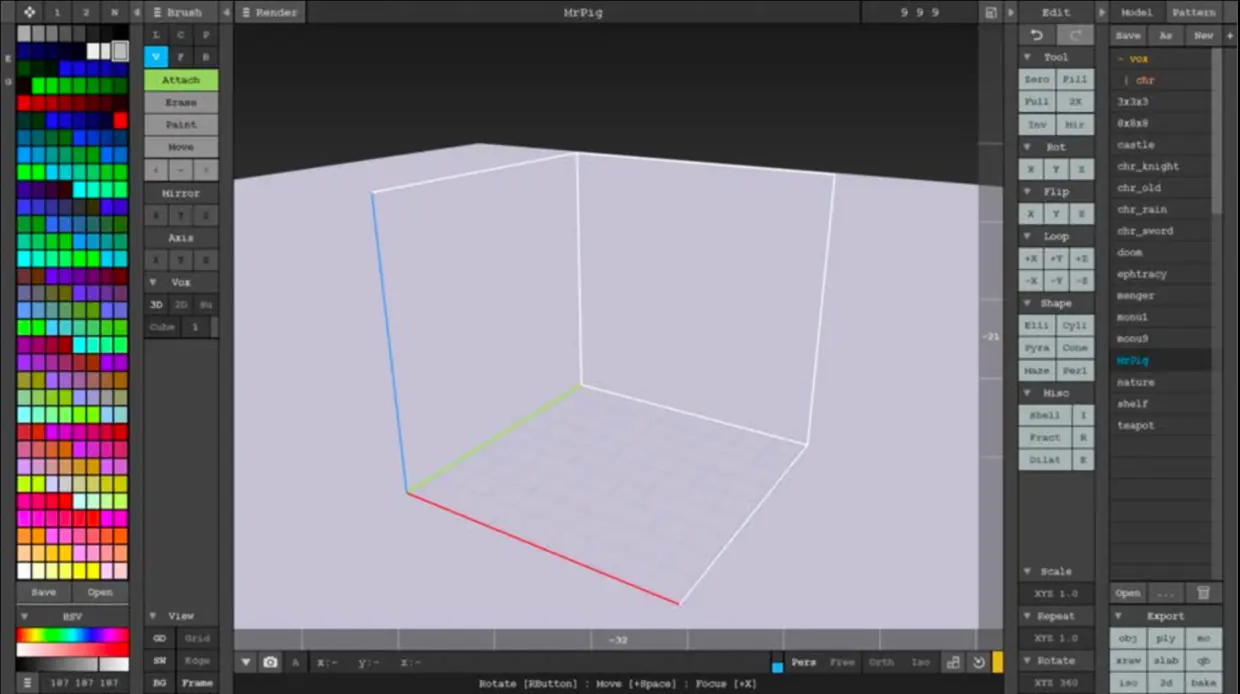Toggle Mirror X axis
The height and width of the screenshot is (694, 1240).
157,215
